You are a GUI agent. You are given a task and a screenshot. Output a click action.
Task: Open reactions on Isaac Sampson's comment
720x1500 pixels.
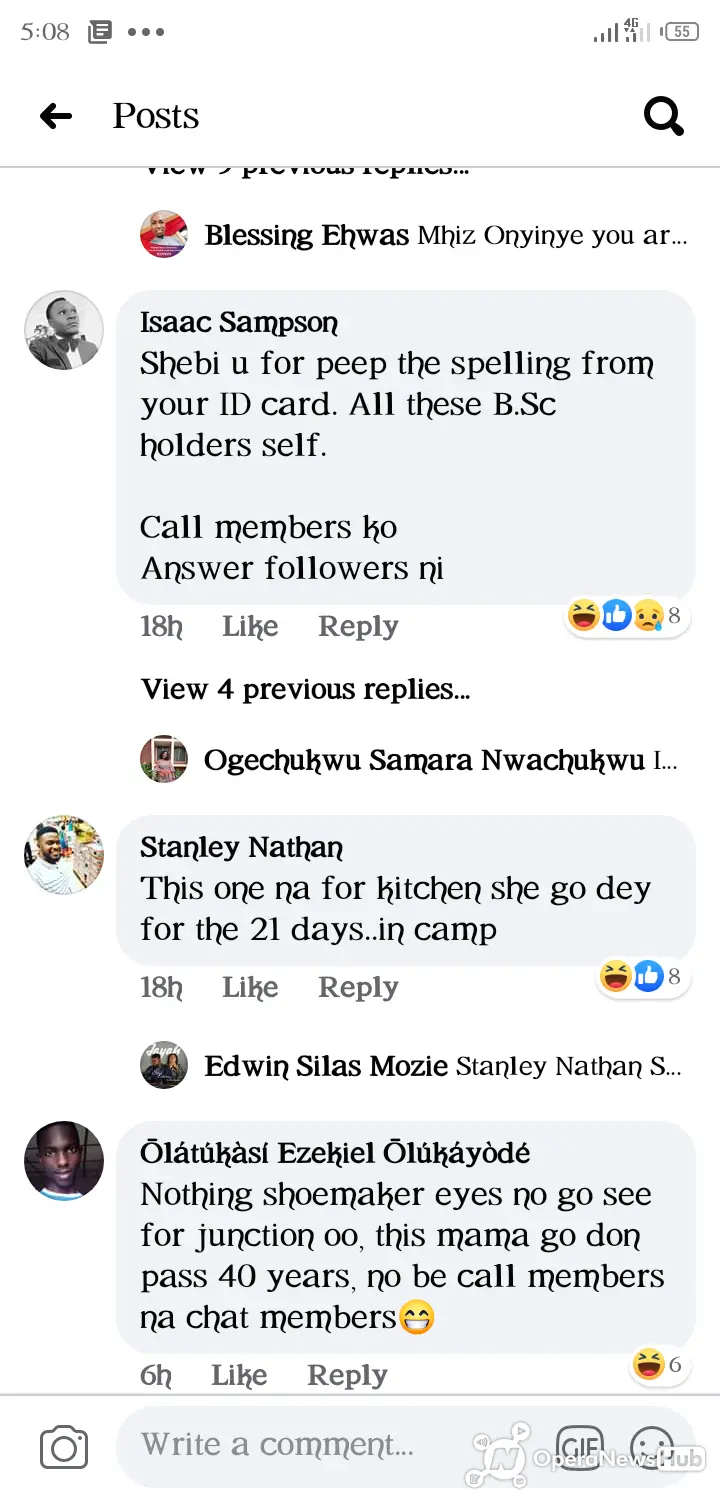tap(628, 616)
